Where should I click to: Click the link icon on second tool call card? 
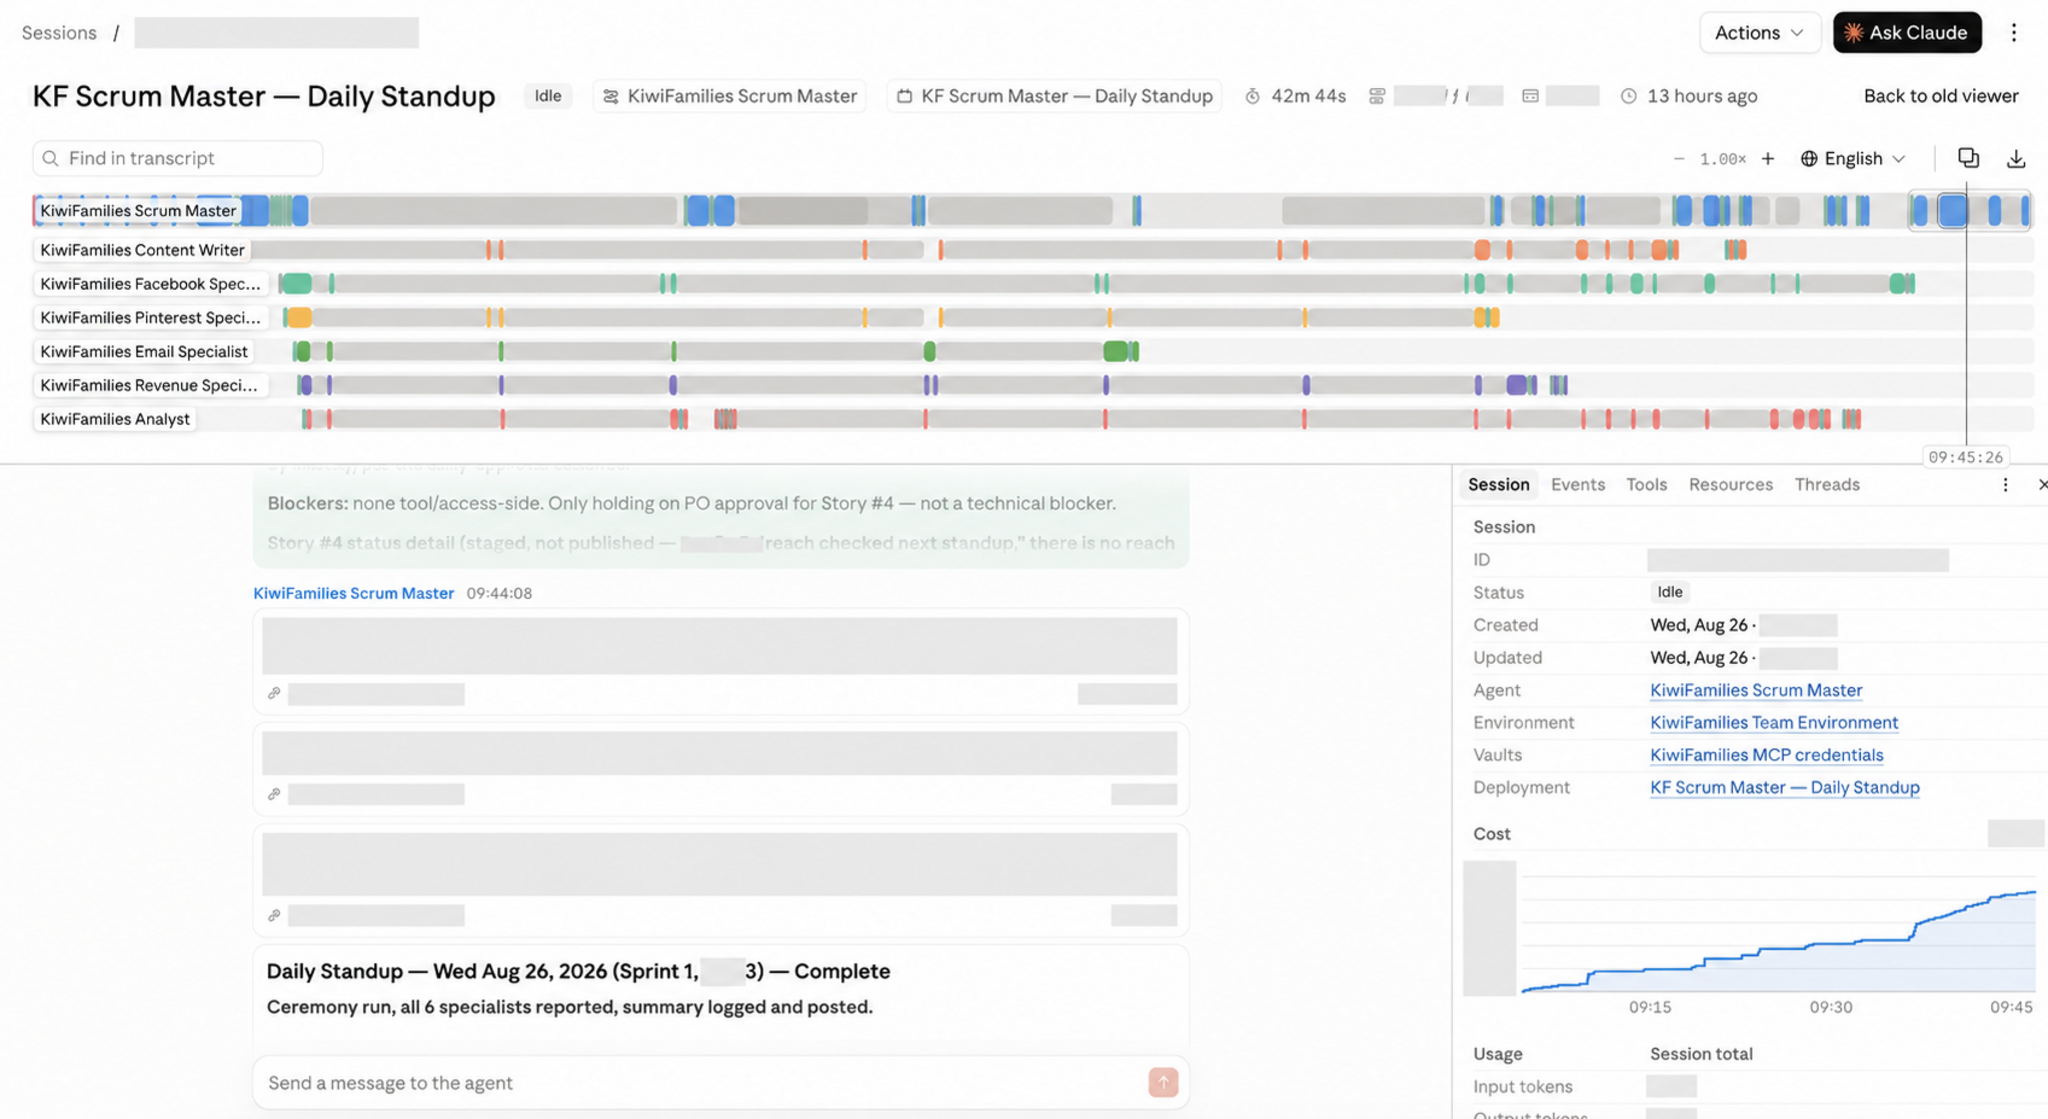coord(274,794)
